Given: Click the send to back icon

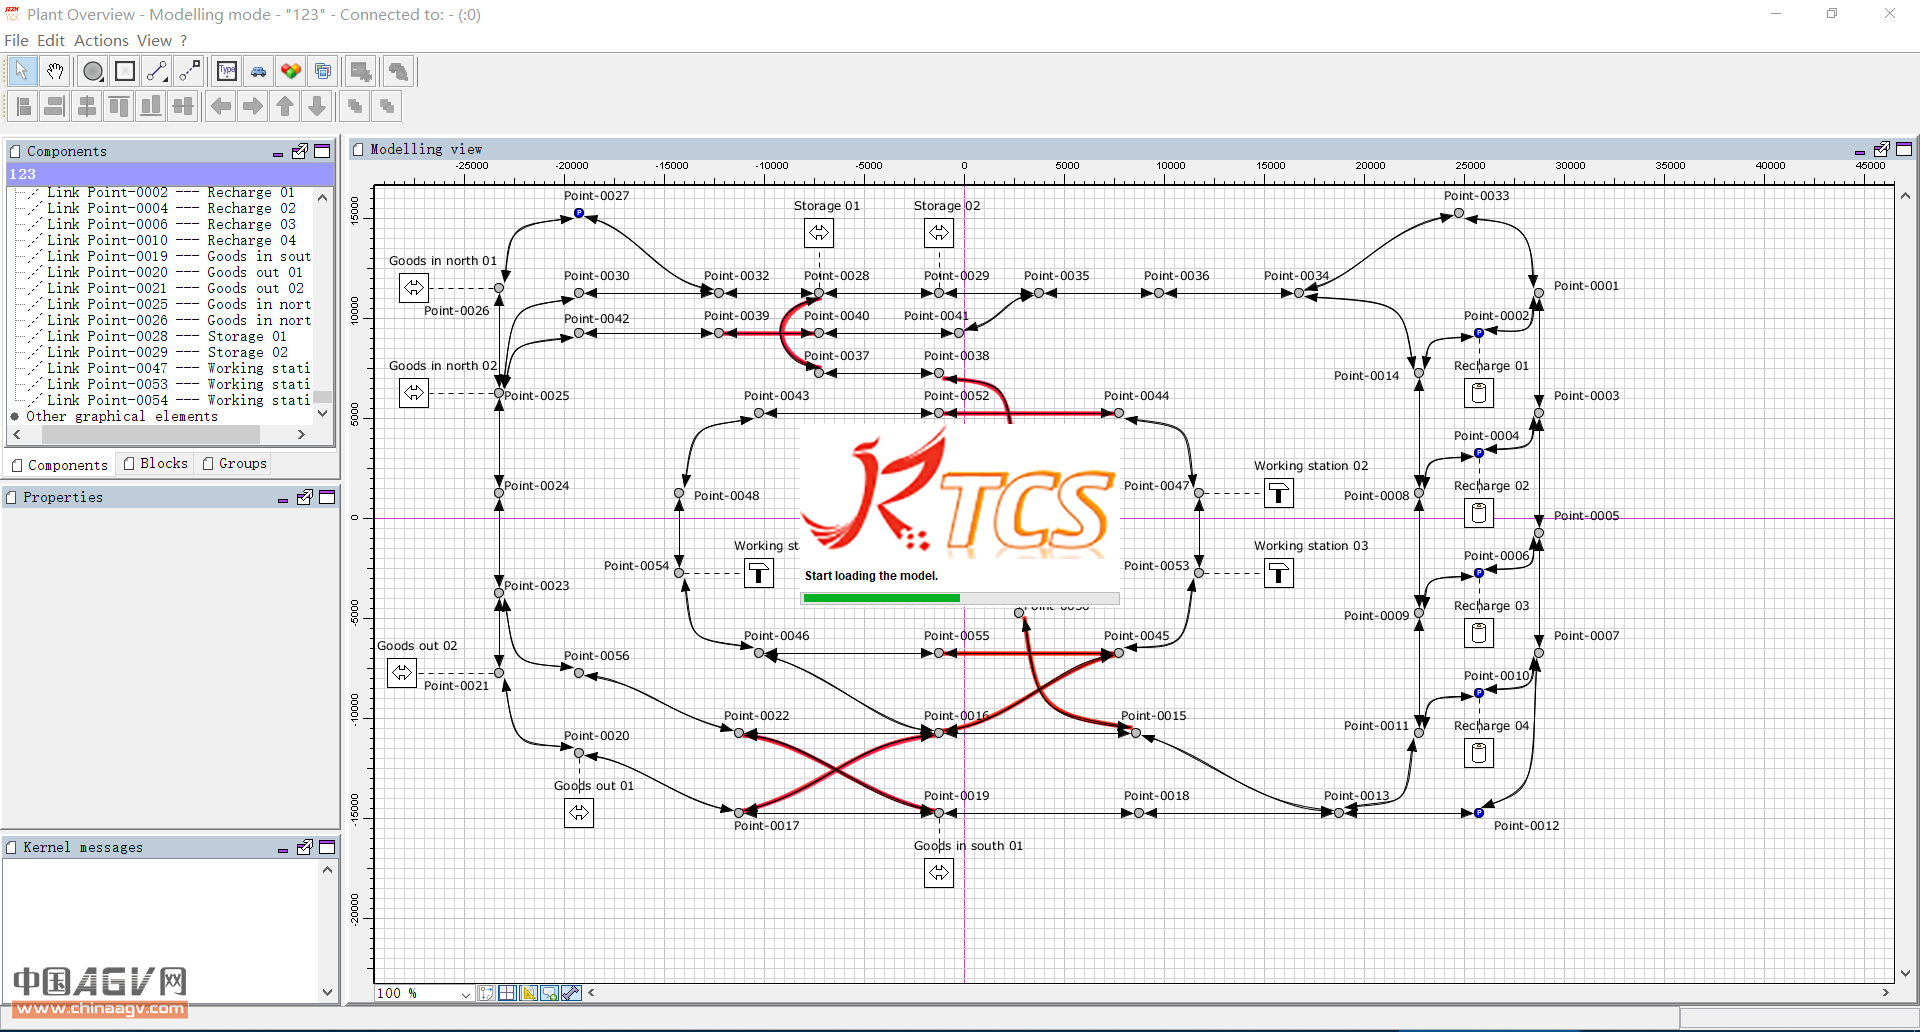Looking at the screenshot, I should pos(387,106).
